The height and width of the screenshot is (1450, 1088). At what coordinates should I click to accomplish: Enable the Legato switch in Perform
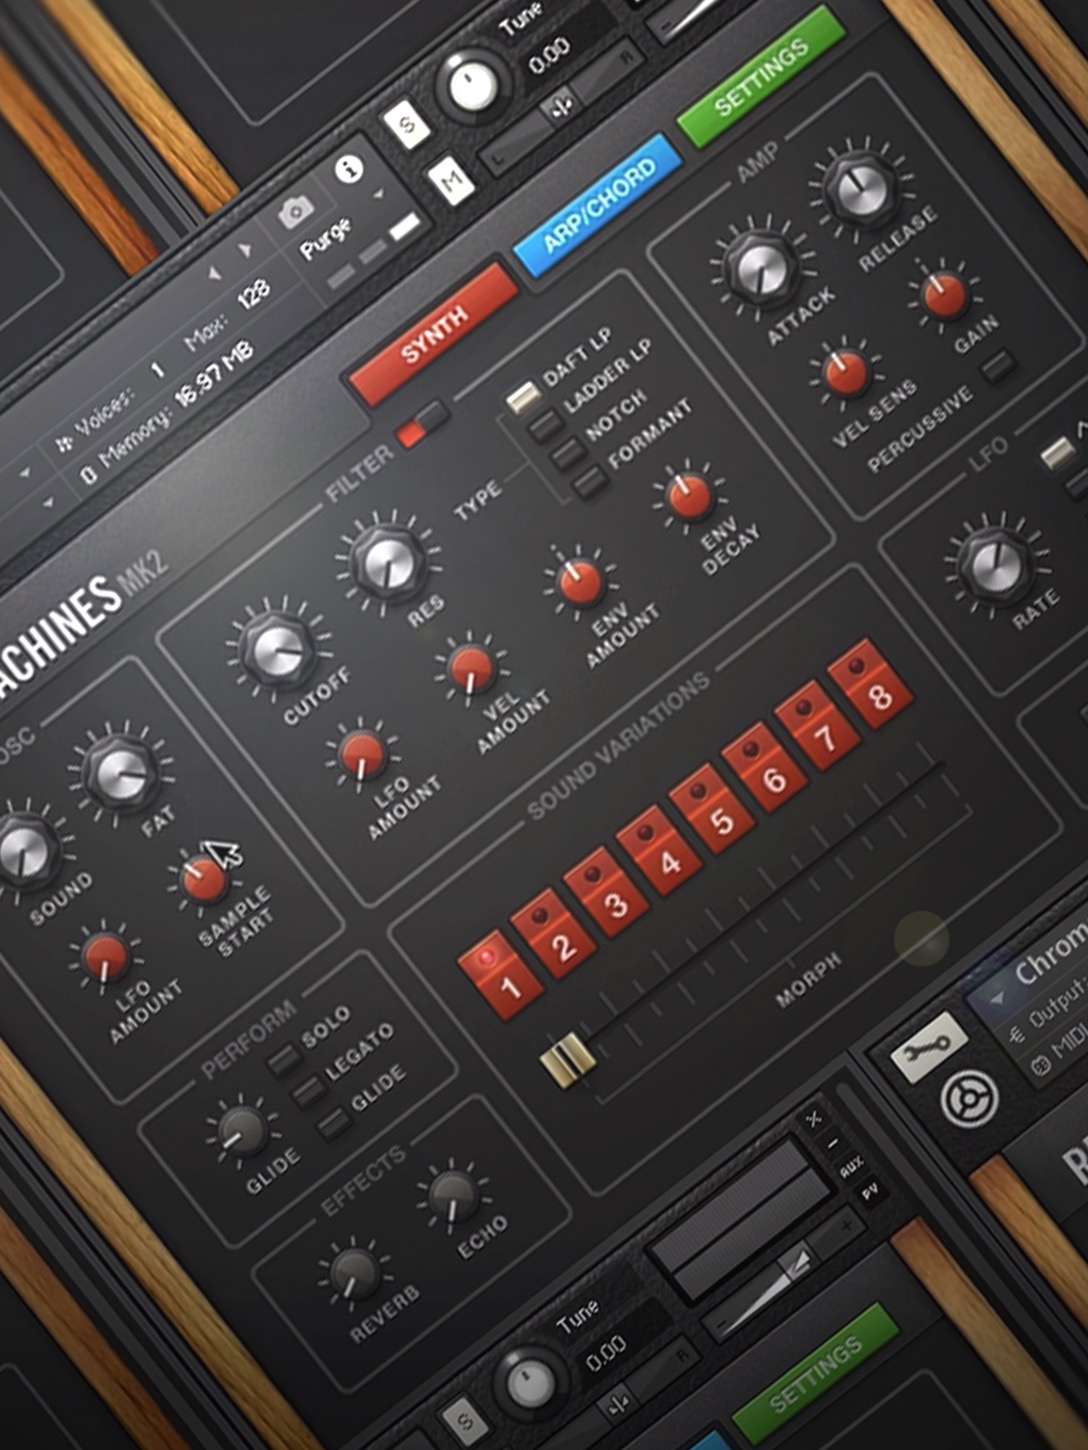pyautogui.click(x=307, y=1092)
